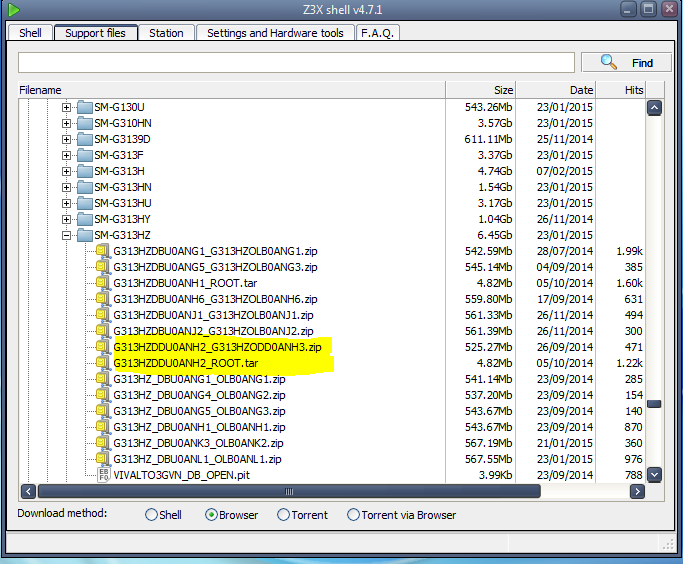This screenshot has height=564, width=683.
Task: Select file G313HZ_DBU0ANL1_OLB0ANL1.zip
Action: (197, 459)
